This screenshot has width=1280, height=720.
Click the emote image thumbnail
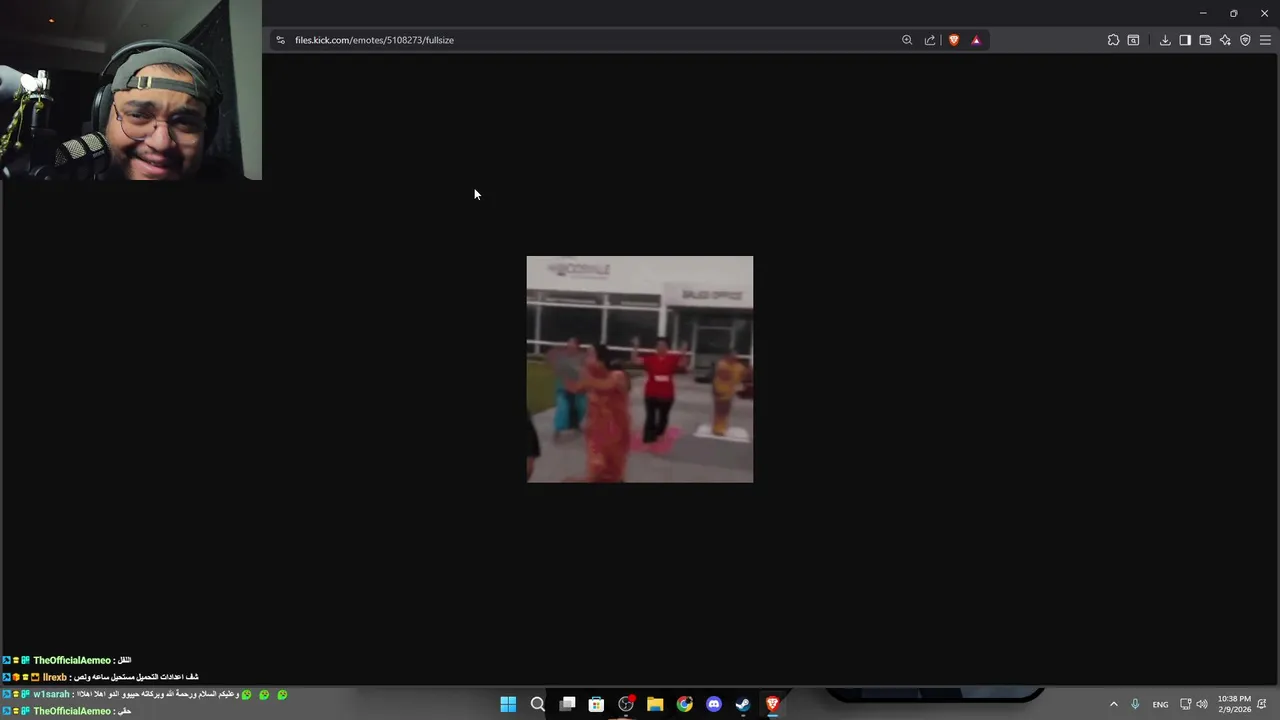(x=640, y=369)
